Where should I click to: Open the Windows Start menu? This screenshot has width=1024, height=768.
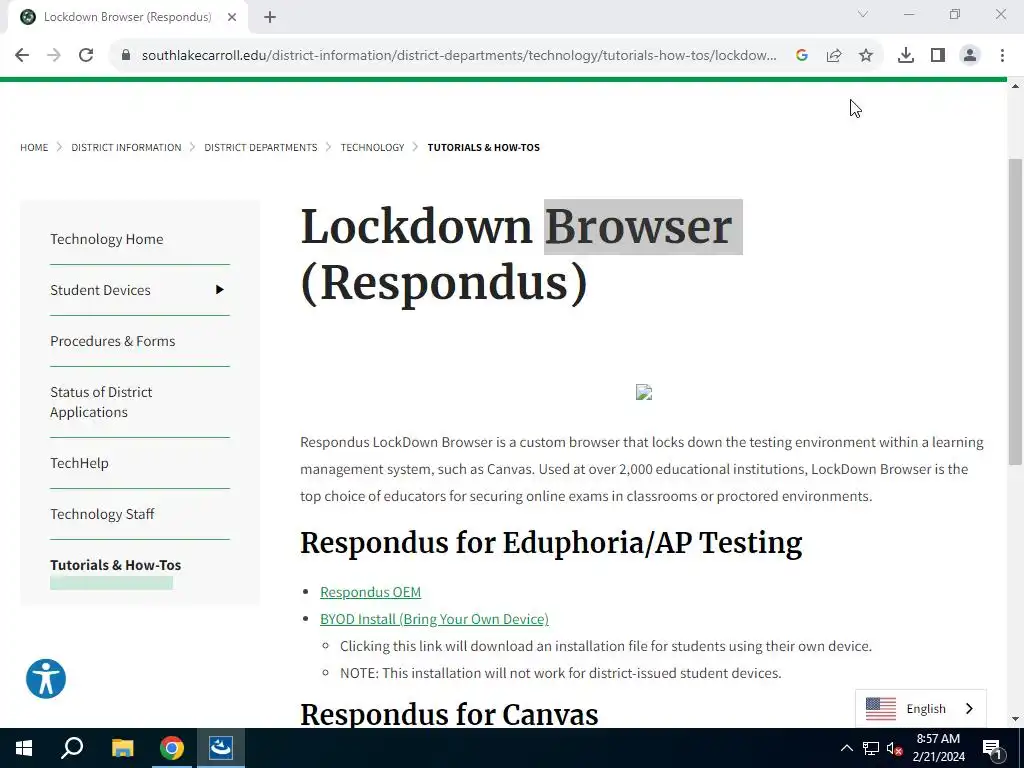click(x=24, y=748)
